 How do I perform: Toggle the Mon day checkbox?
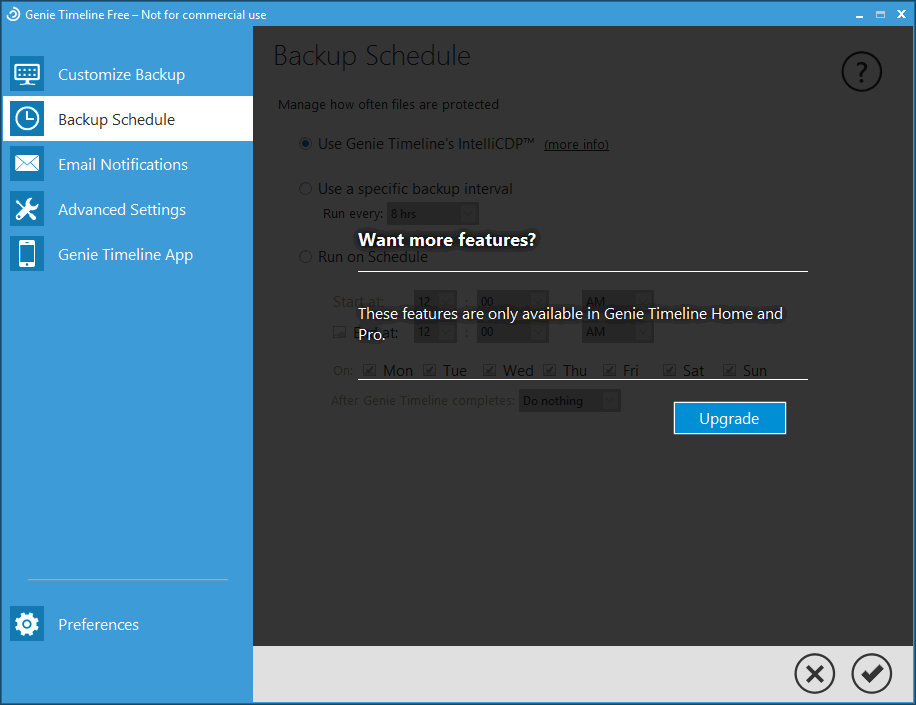coord(369,370)
